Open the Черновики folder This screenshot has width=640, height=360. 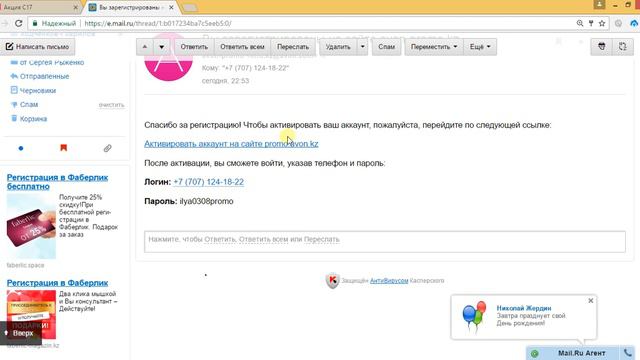pyautogui.click(x=38, y=90)
